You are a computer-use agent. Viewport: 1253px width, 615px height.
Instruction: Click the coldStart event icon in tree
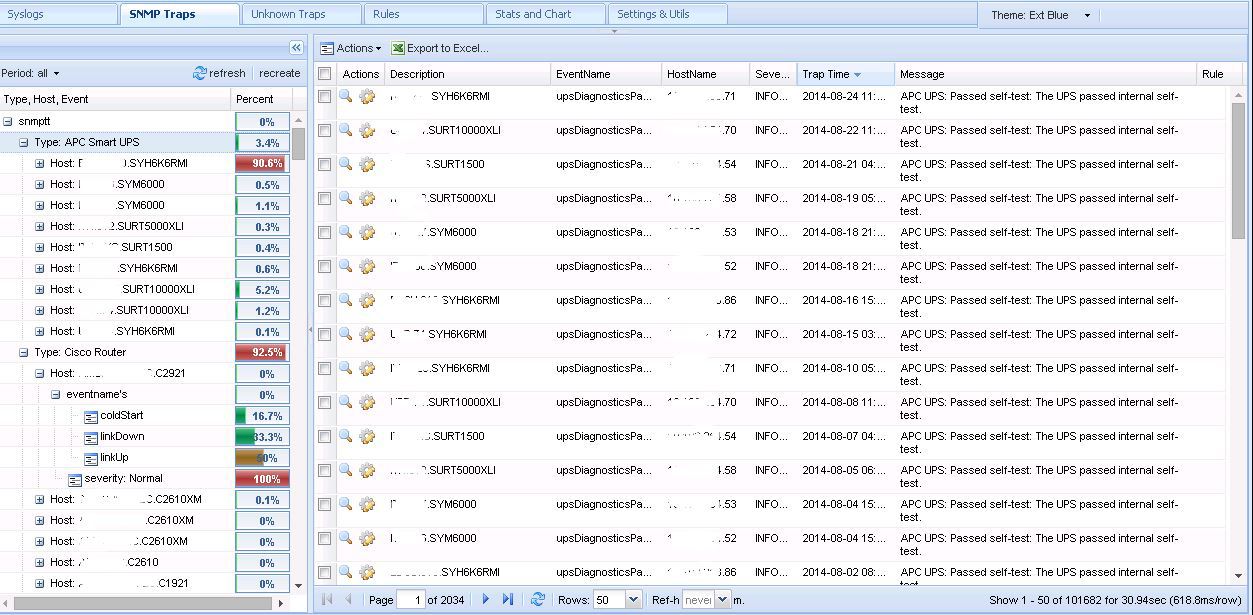[90, 416]
